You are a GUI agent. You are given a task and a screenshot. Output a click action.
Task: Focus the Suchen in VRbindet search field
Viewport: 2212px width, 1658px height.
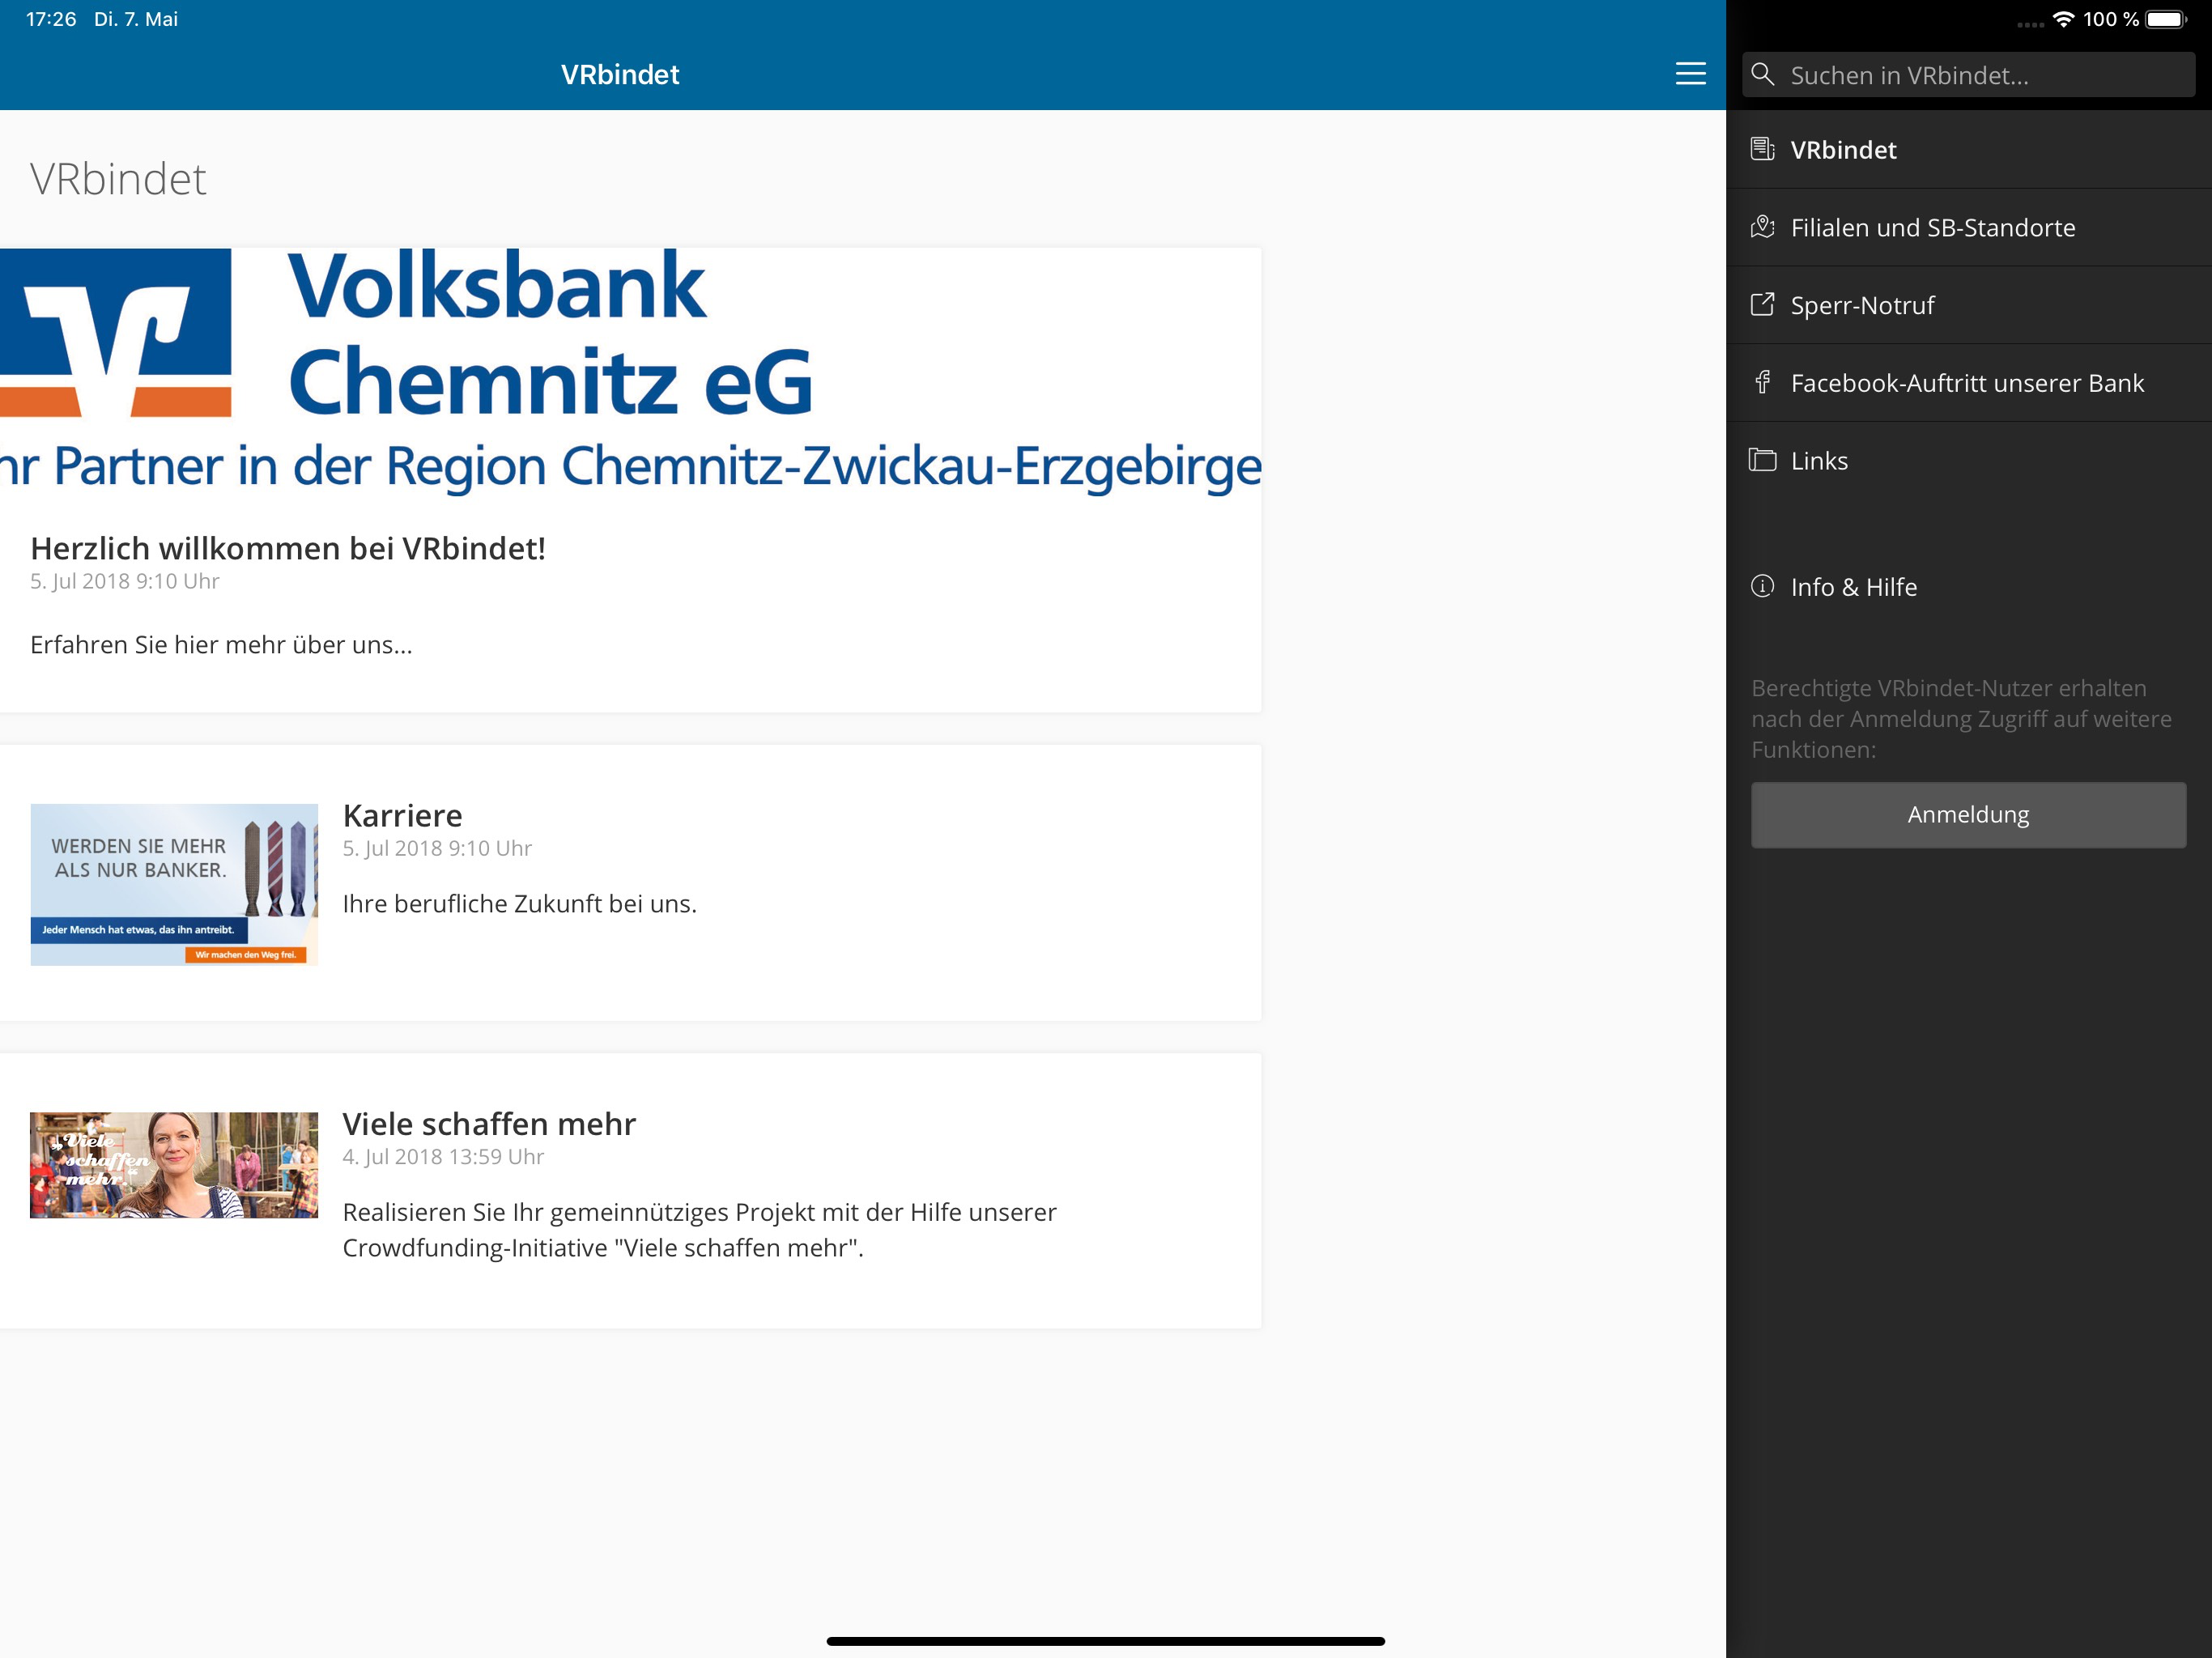tap(1968, 75)
